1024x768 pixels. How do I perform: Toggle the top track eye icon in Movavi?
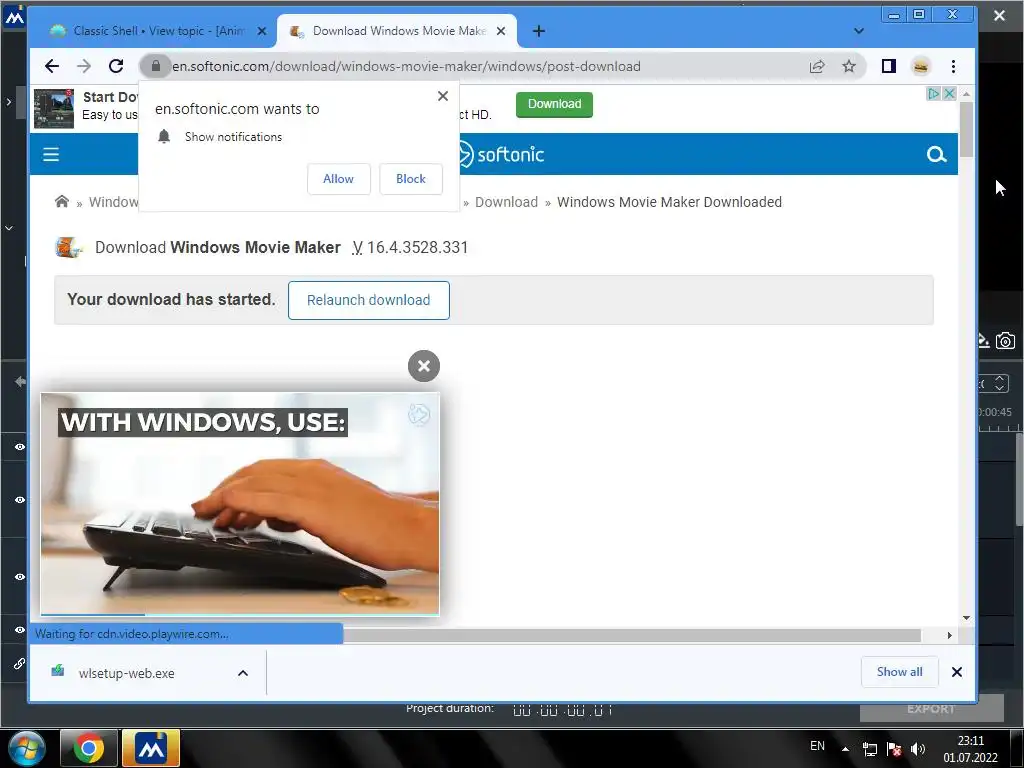20,447
